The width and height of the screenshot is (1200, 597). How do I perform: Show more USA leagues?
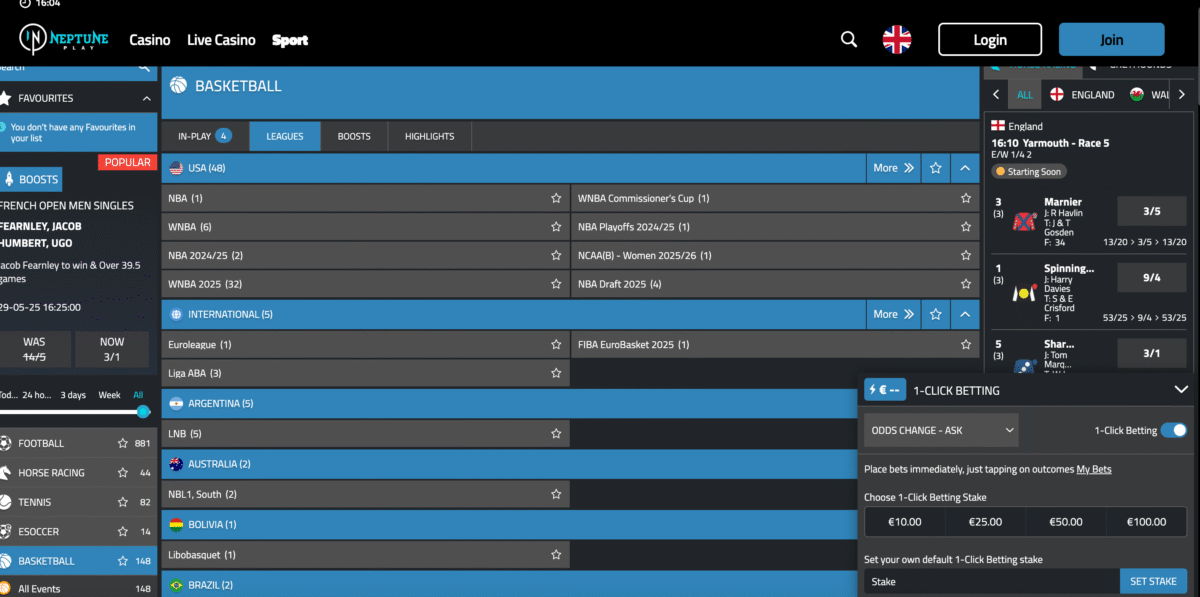(x=894, y=168)
